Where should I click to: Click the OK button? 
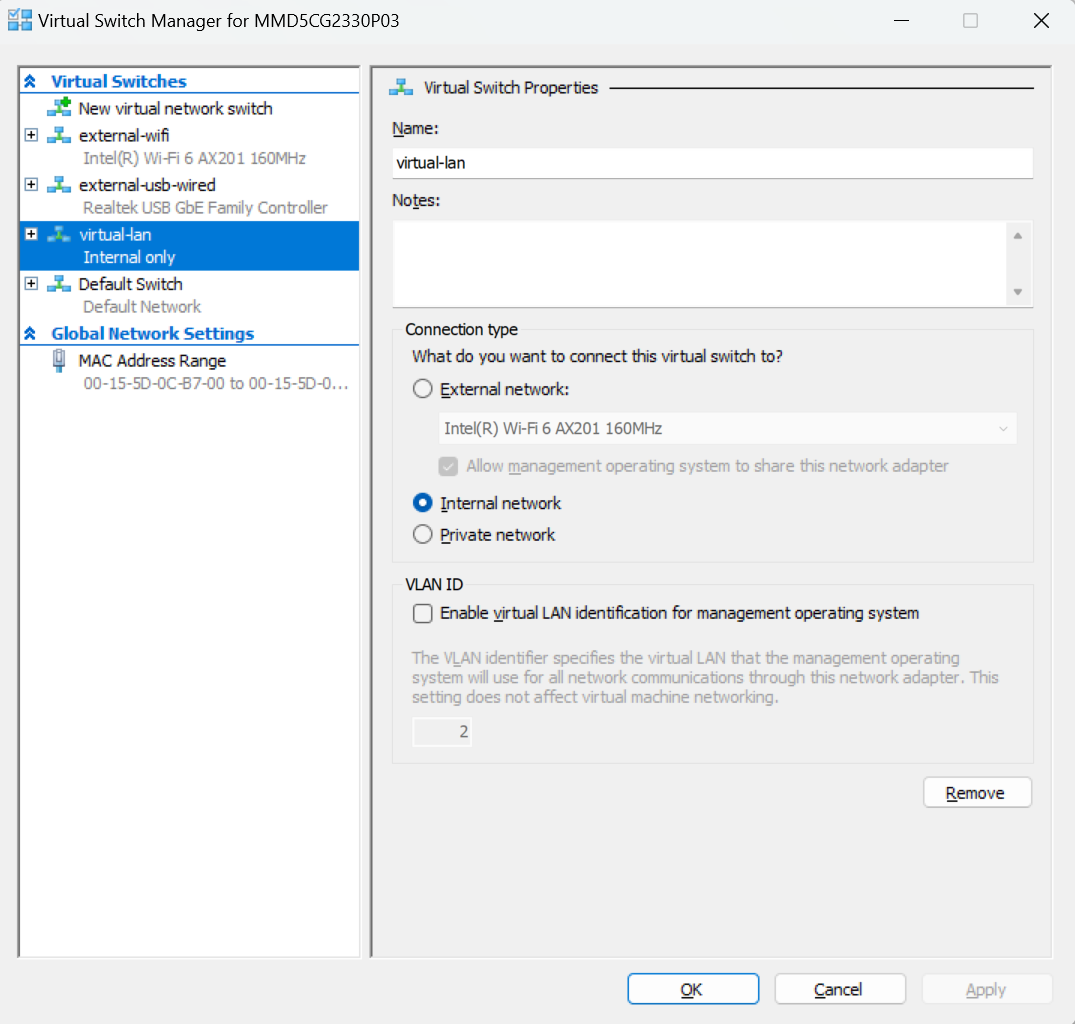(x=691, y=989)
